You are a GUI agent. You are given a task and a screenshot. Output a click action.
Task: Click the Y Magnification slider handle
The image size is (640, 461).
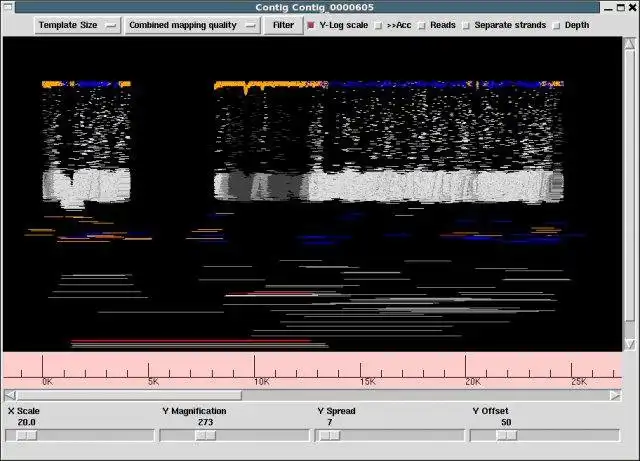click(205, 435)
